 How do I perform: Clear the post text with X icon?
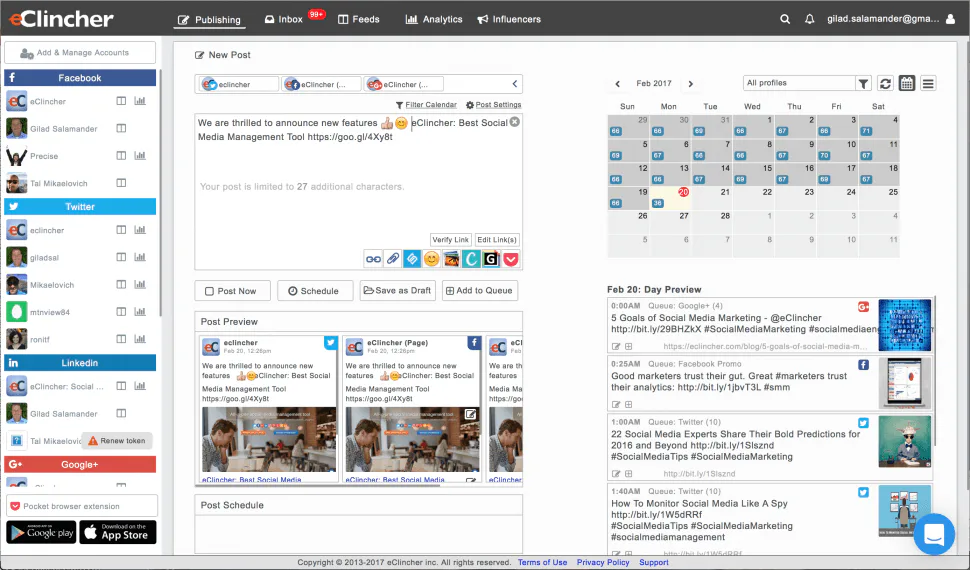[x=515, y=122]
